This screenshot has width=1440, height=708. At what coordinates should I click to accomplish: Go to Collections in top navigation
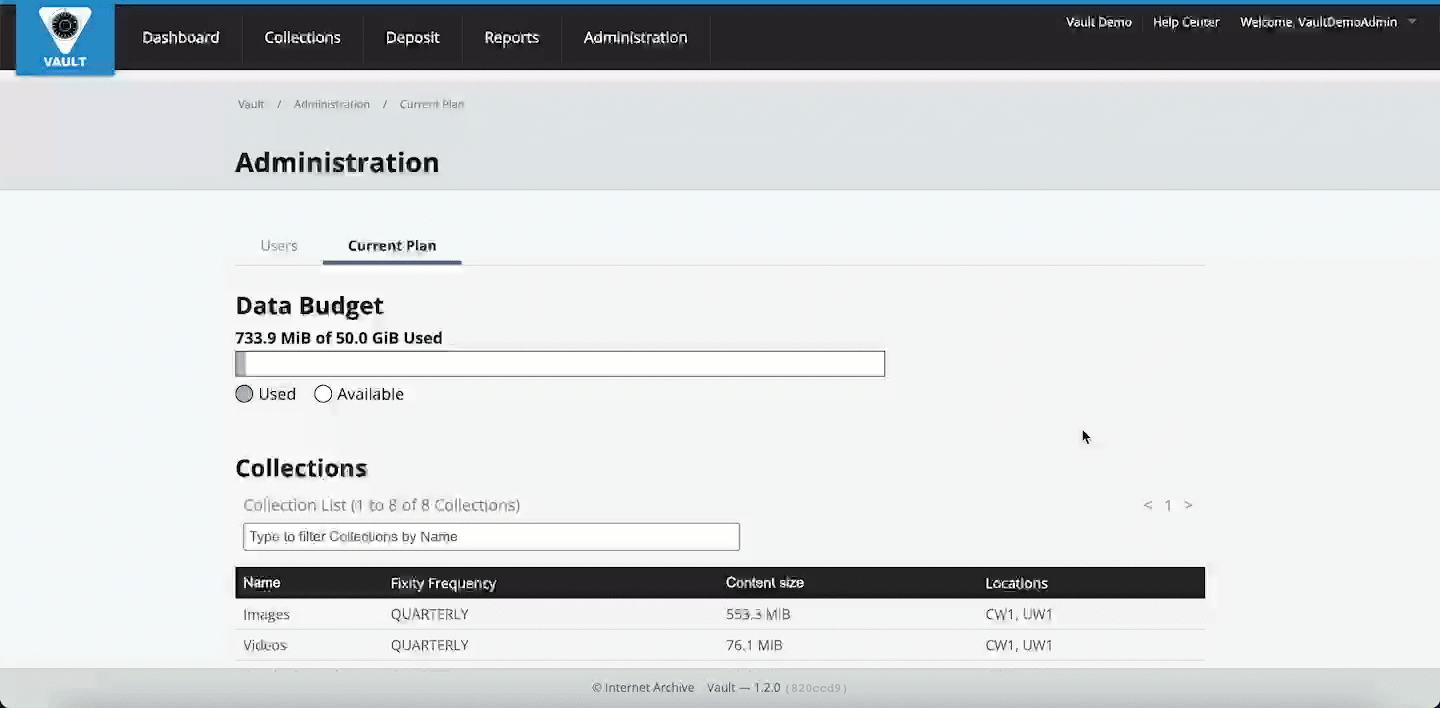click(x=302, y=37)
